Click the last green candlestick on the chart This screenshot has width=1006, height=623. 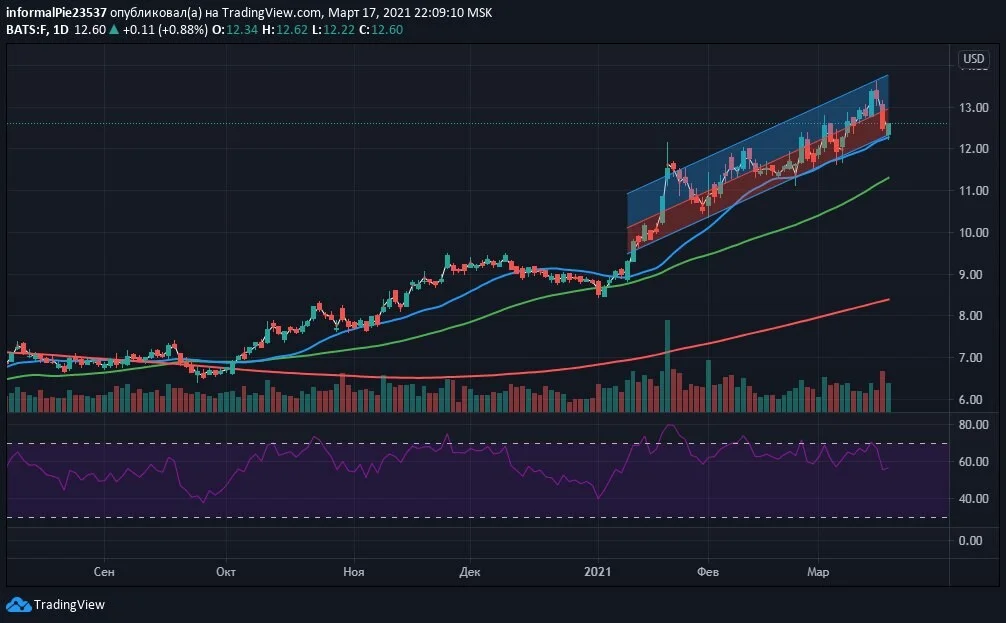pos(889,130)
